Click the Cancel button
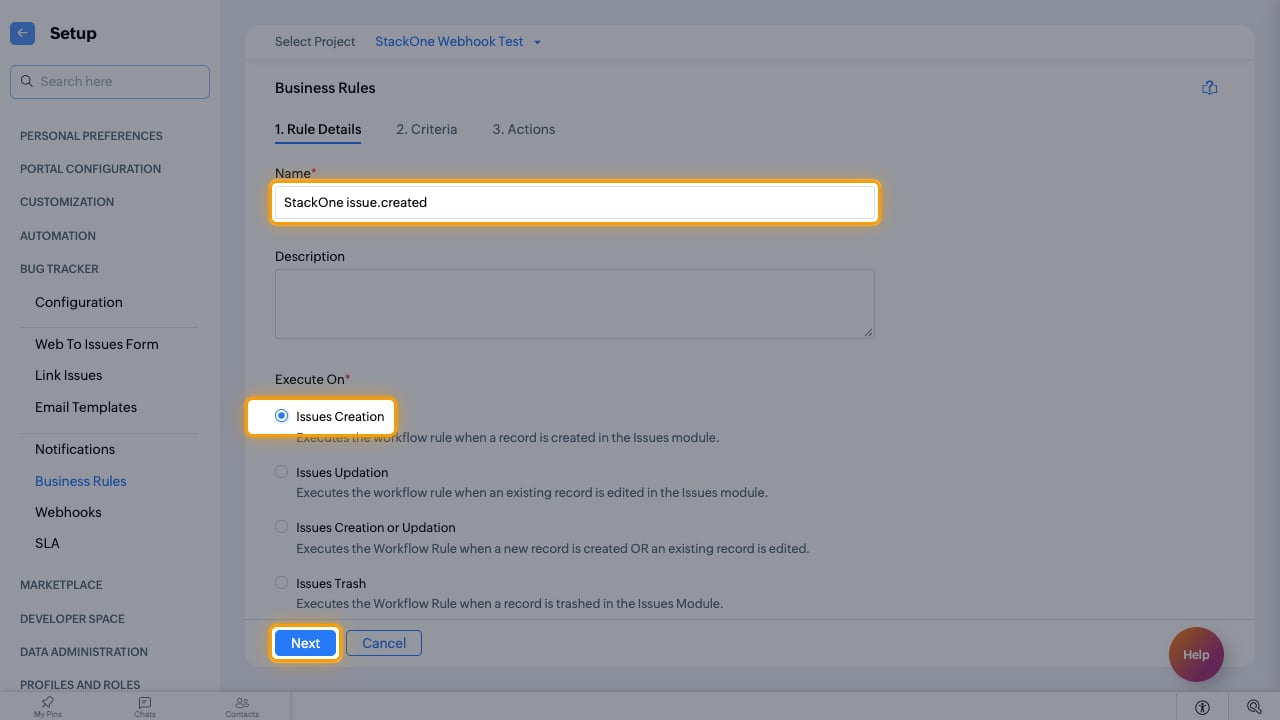Image resolution: width=1280 pixels, height=720 pixels. [x=384, y=643]
